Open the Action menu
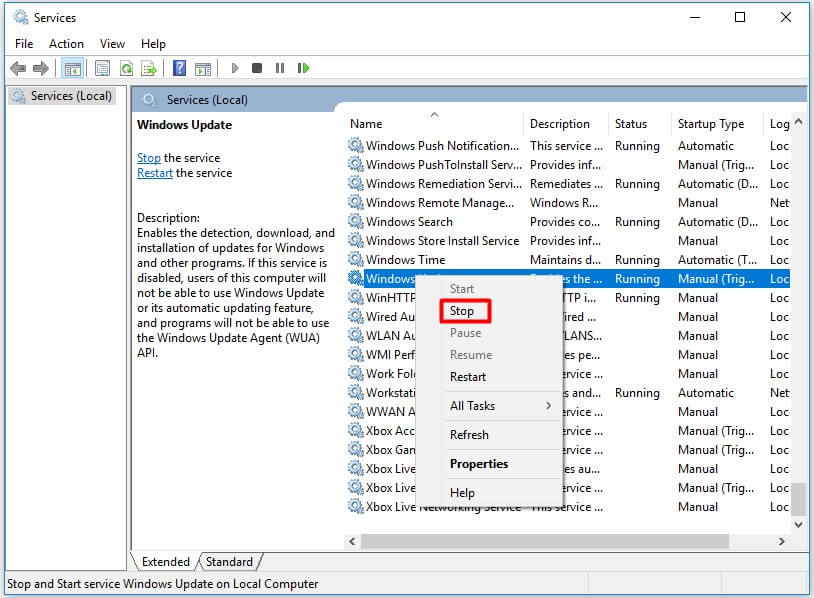Viewport: 814px width, 598px height. [66, 44]
